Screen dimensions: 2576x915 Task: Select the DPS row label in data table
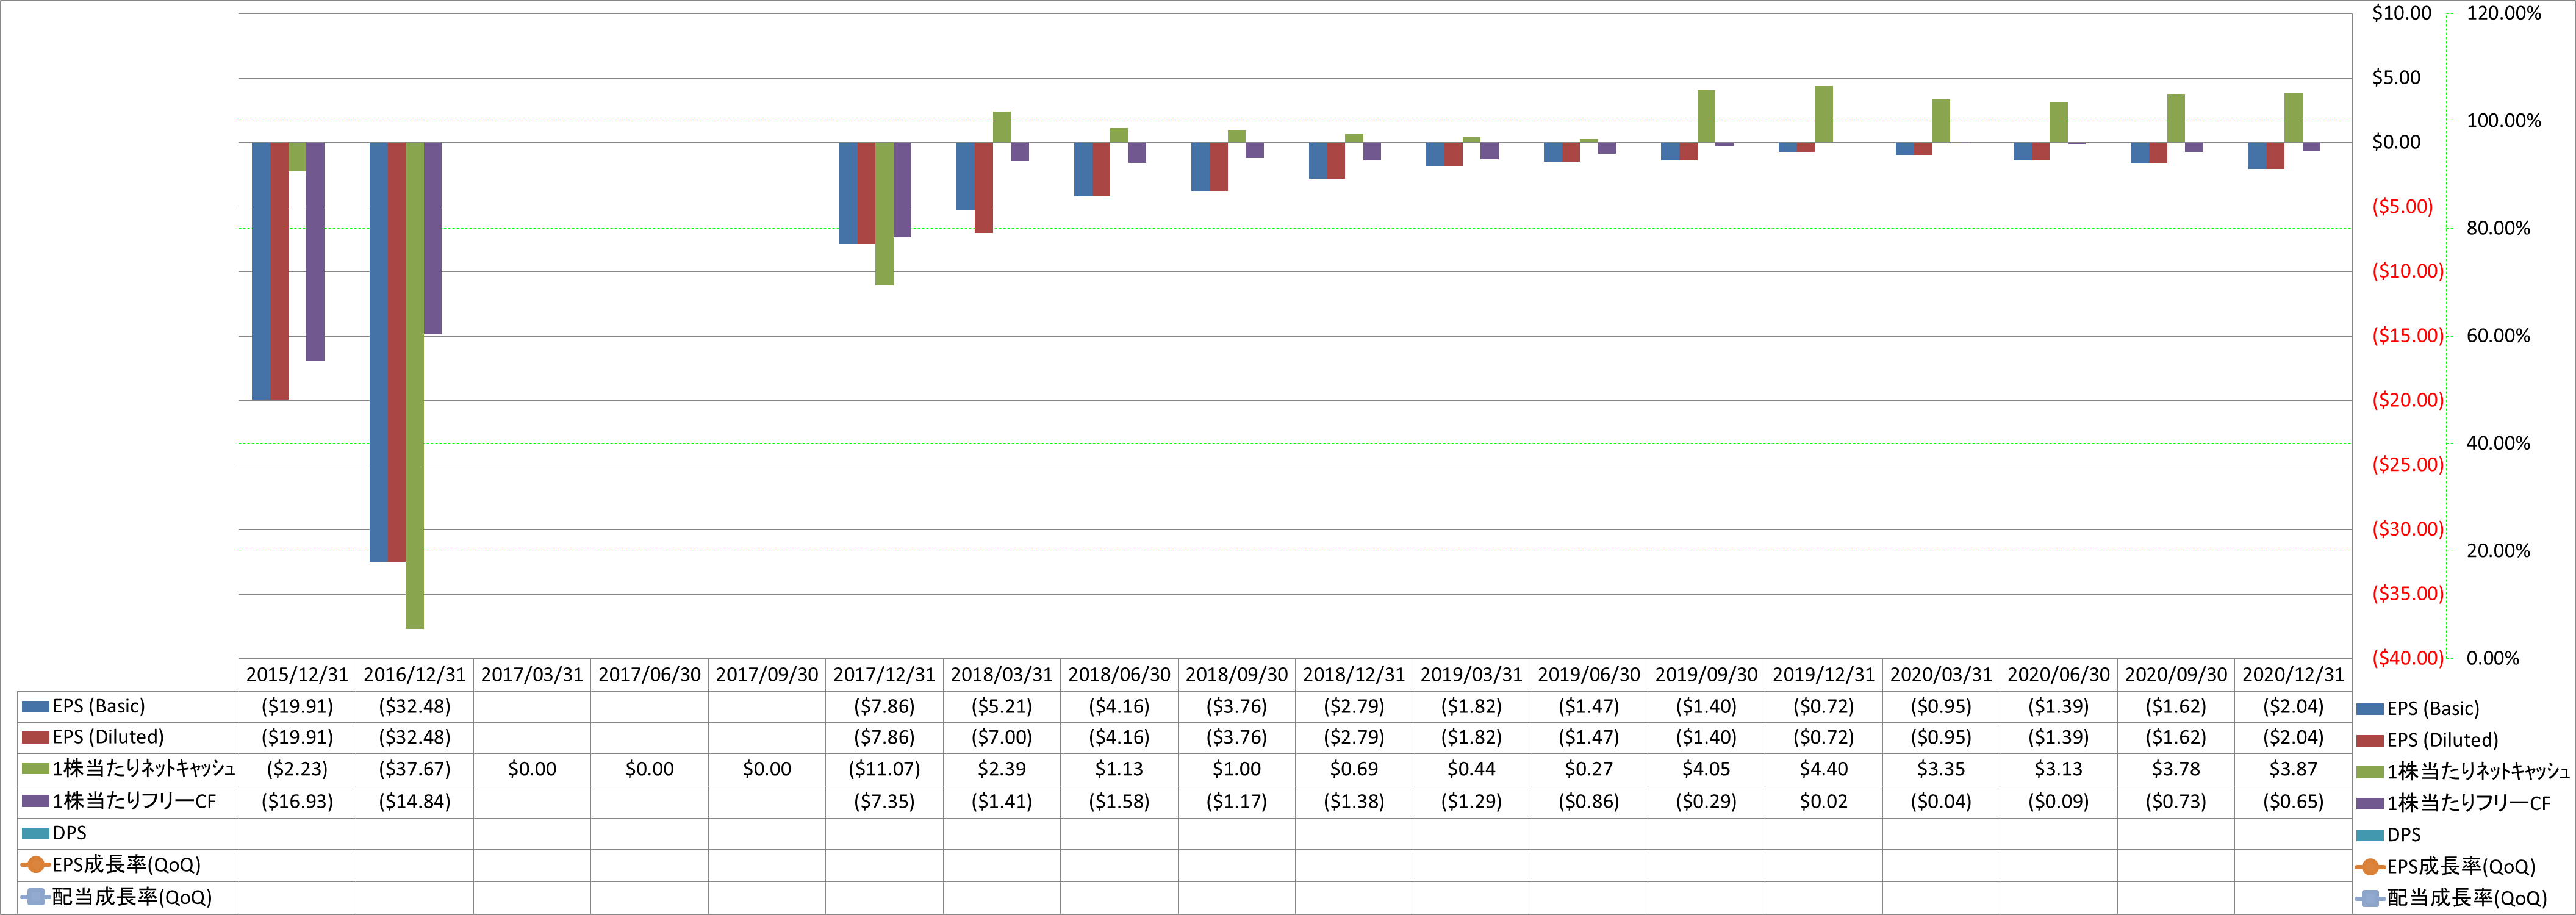tap(70, 833)
